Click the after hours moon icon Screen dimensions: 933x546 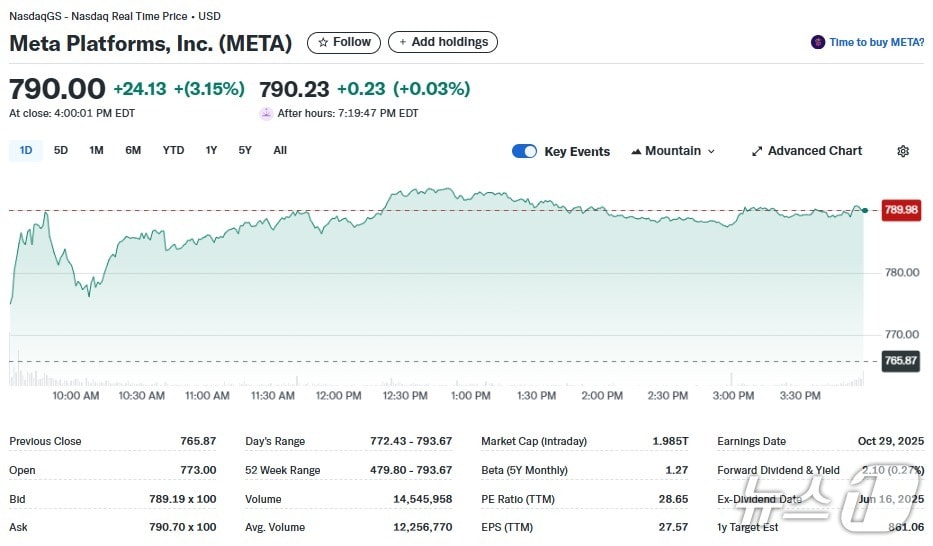[x=266, y=113]
